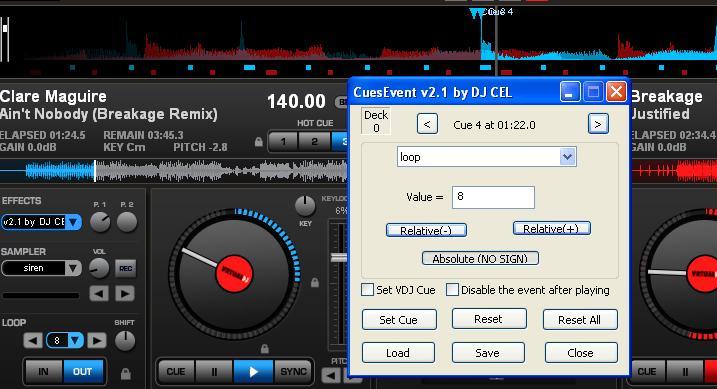Adjust the loop SHIFT knob
This screenshot has width=717, height=389.
click(124, 341)
